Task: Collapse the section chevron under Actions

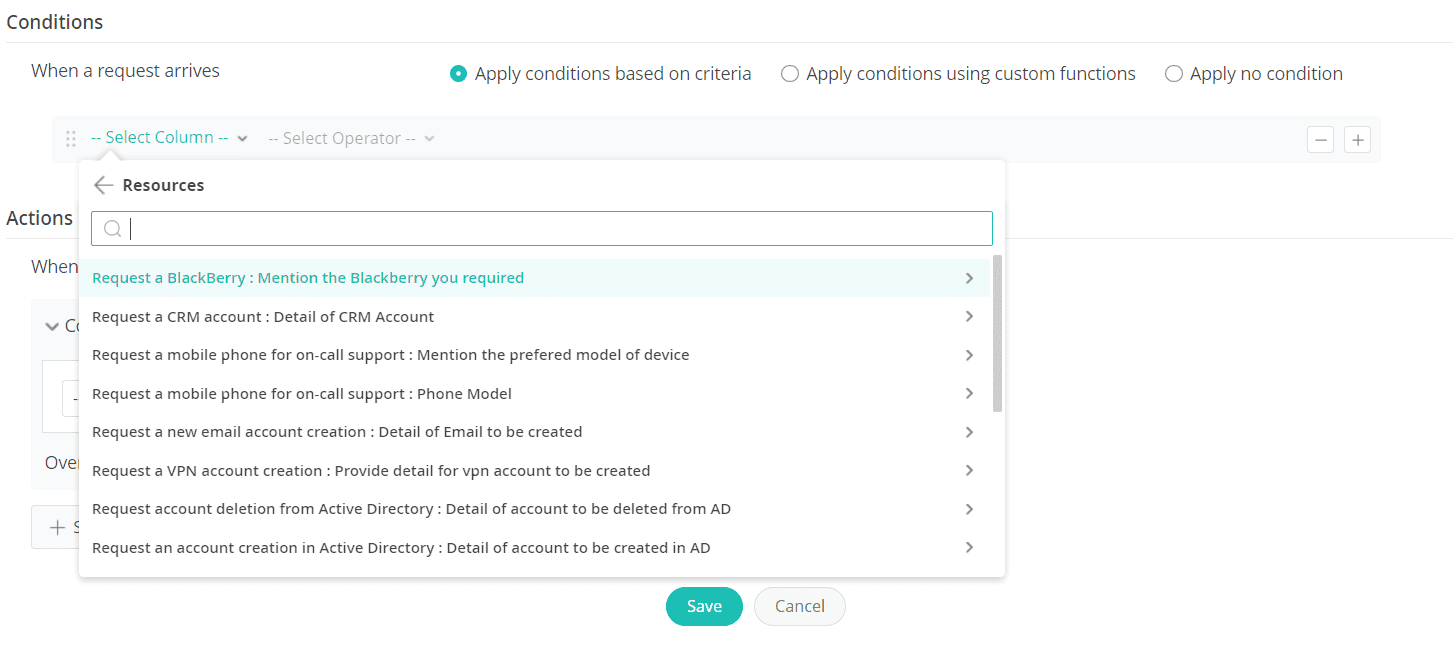Action: tap(52, 326)
